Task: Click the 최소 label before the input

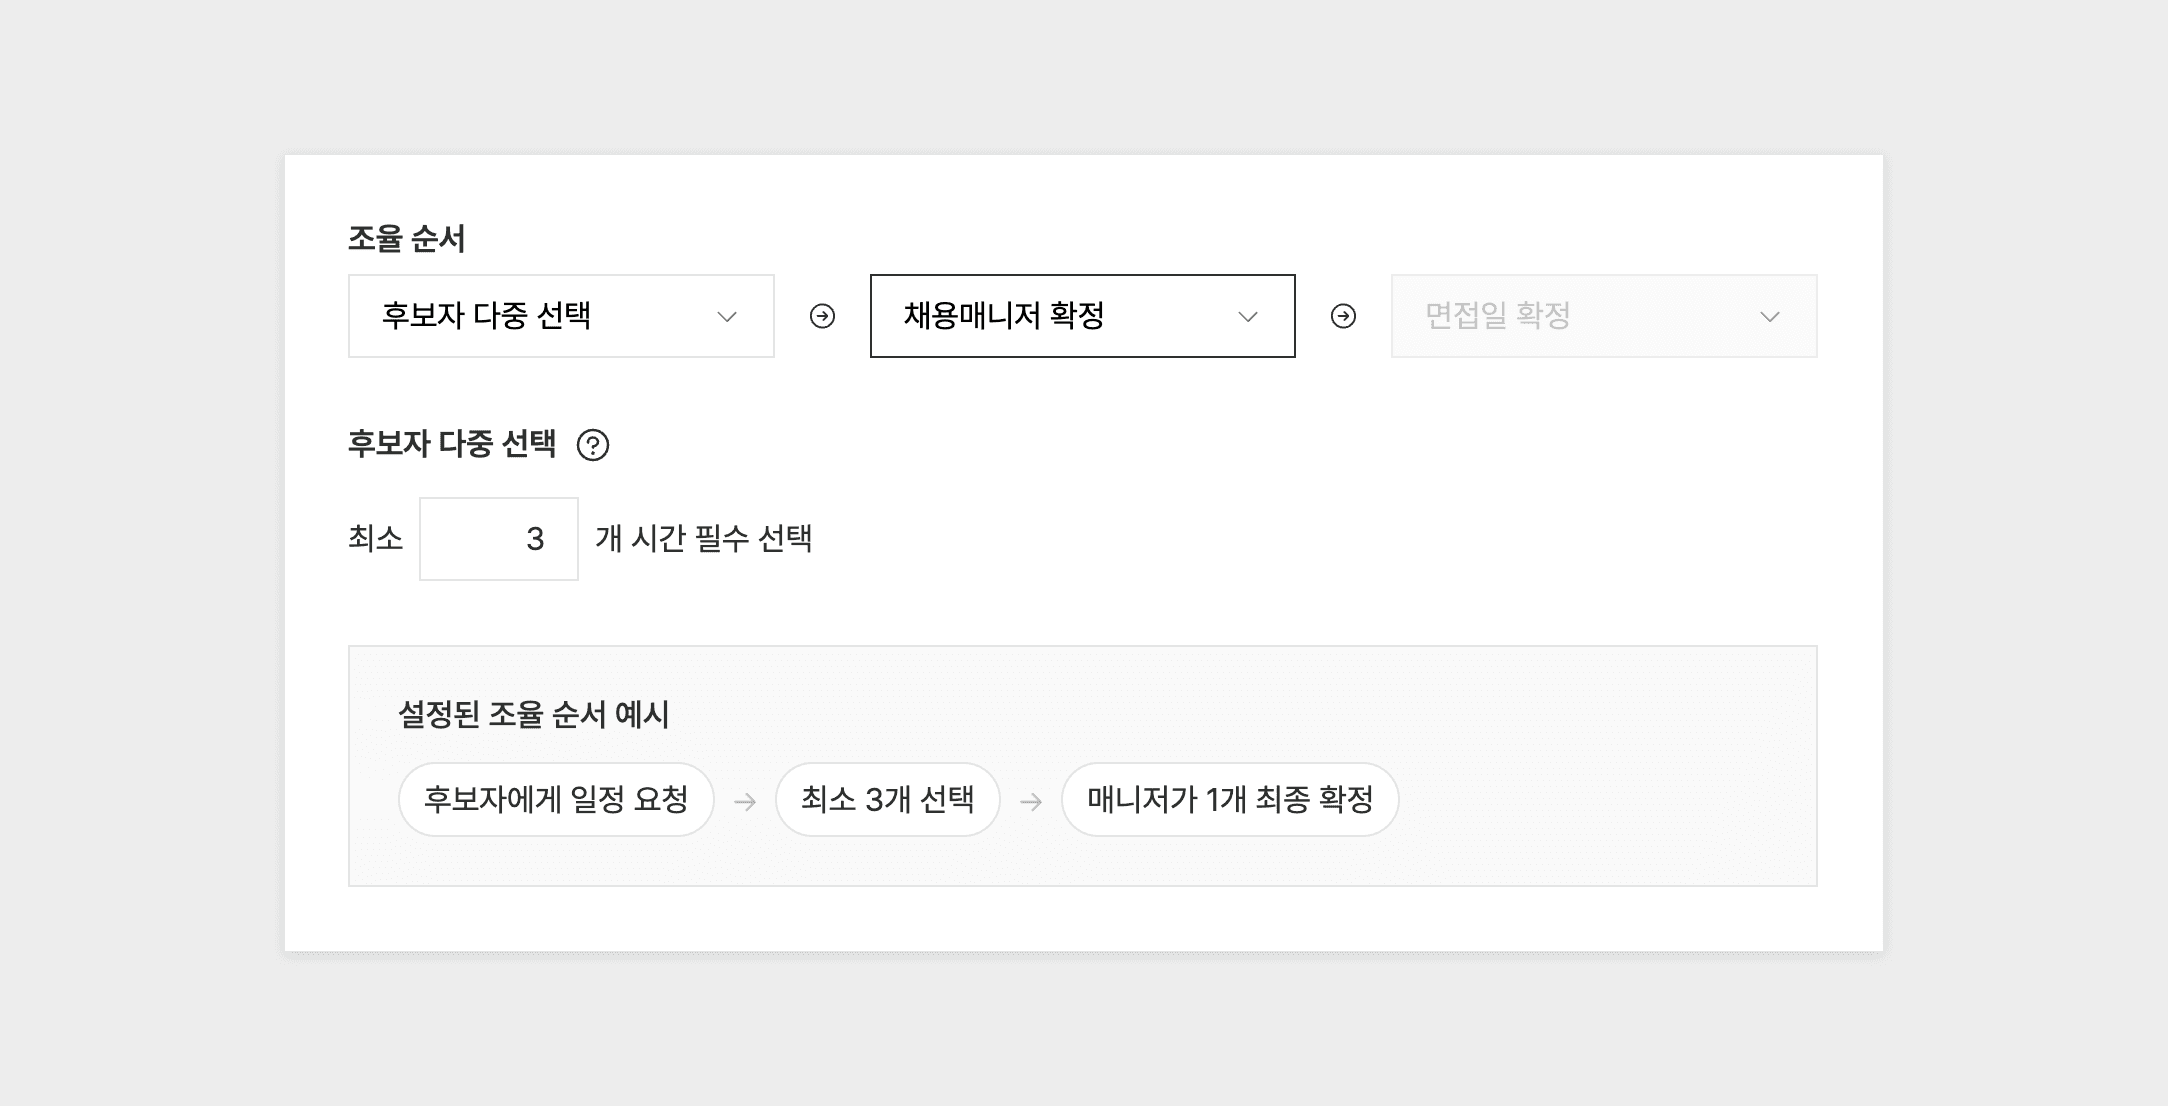Action: [375, 538]
